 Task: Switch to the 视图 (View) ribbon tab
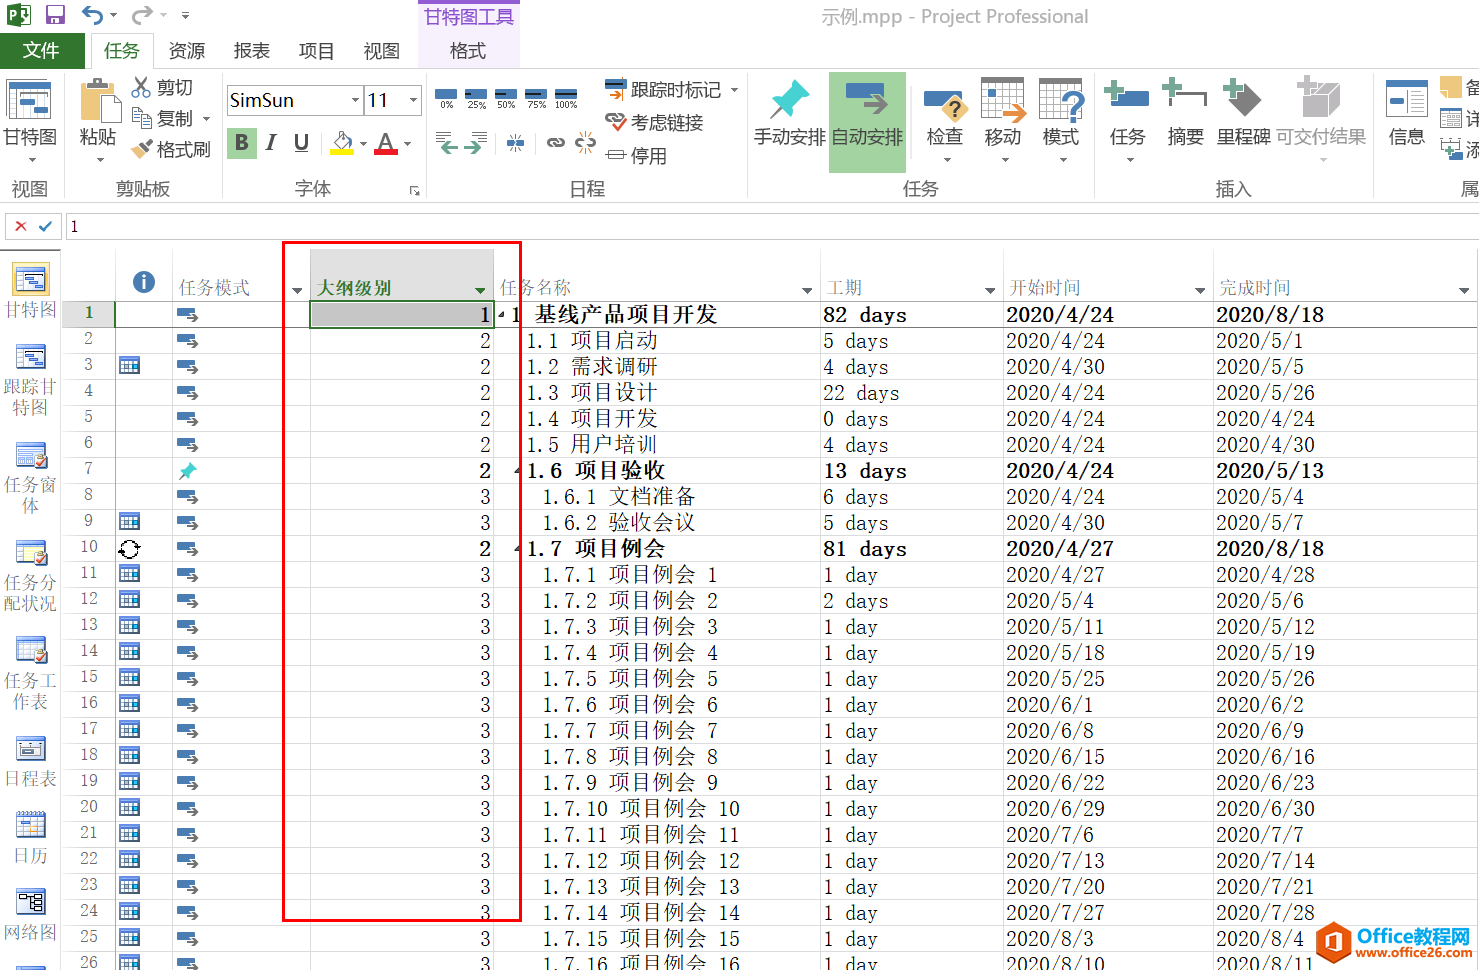[x=381, y=50]
